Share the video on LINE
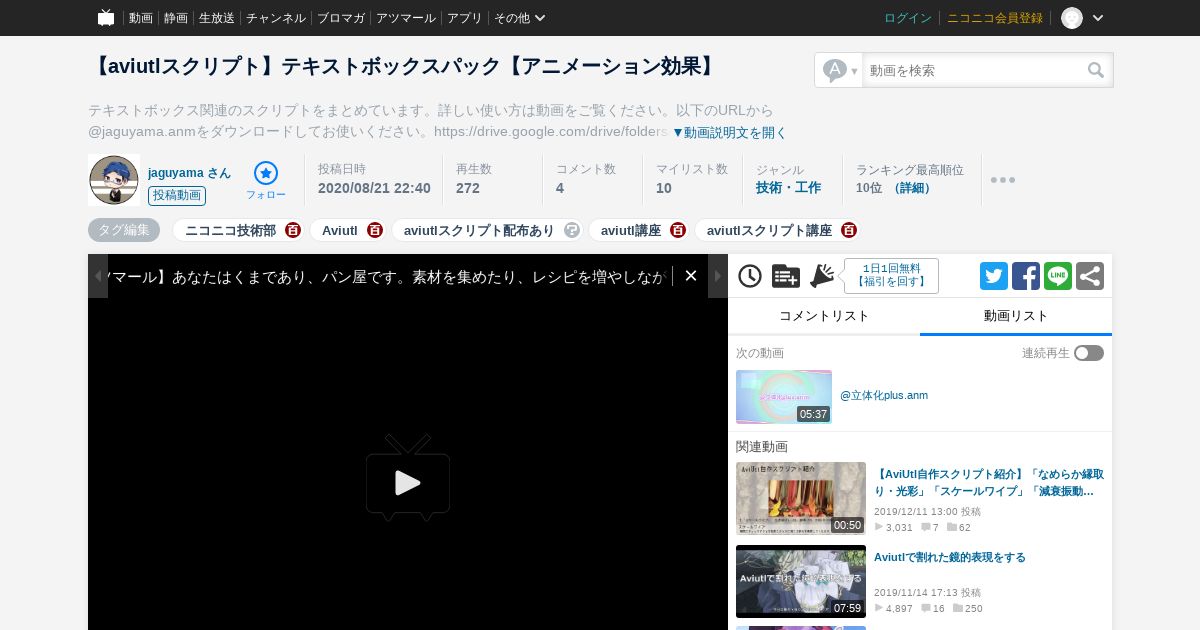 click(1058, 276)
